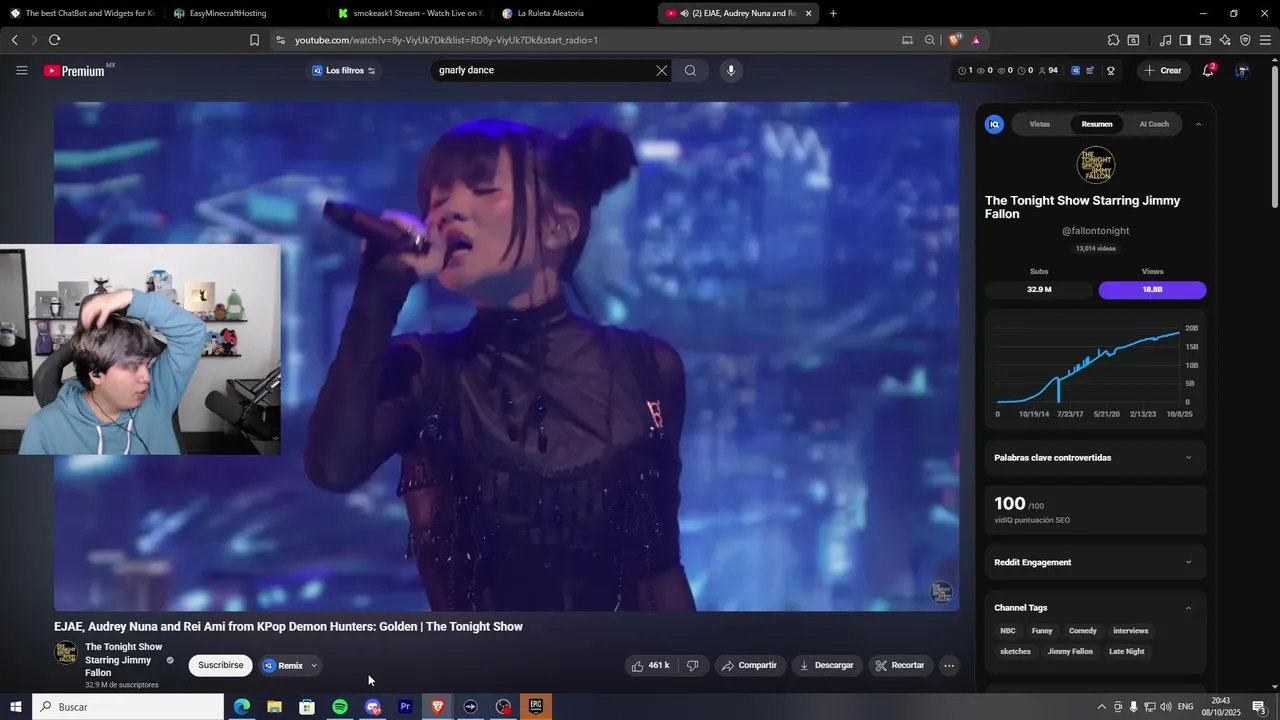Image resolution: width=1280 pixels, height=720 pixels.
Task: Switch to vidIQ AI Coach tab
Action: point(1154,124)
